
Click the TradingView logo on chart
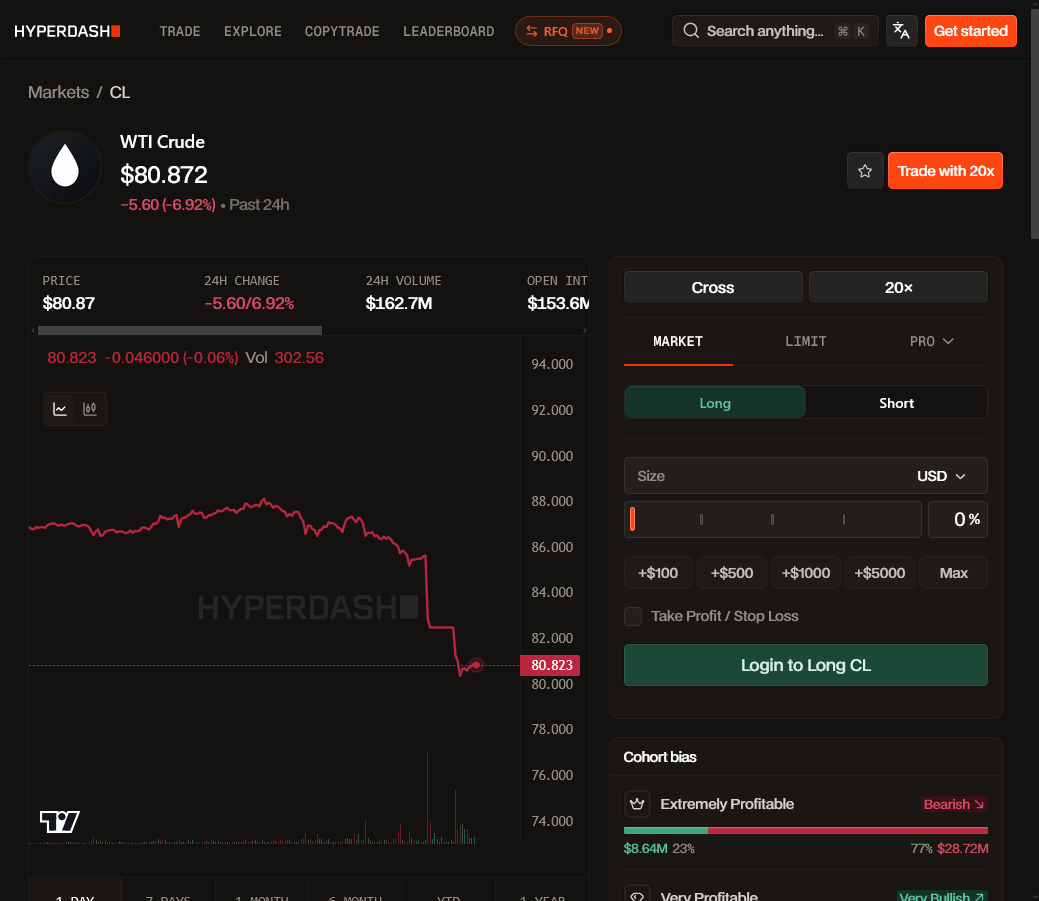[60, 822]
